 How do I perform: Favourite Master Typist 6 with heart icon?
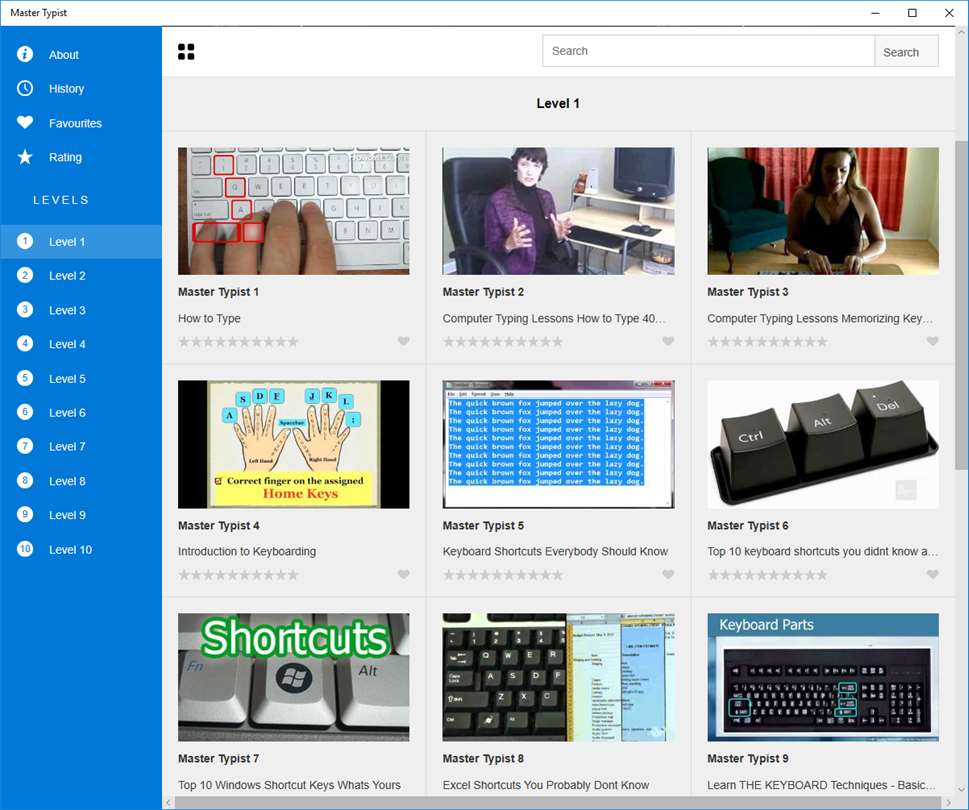click(x=933, y=575)
